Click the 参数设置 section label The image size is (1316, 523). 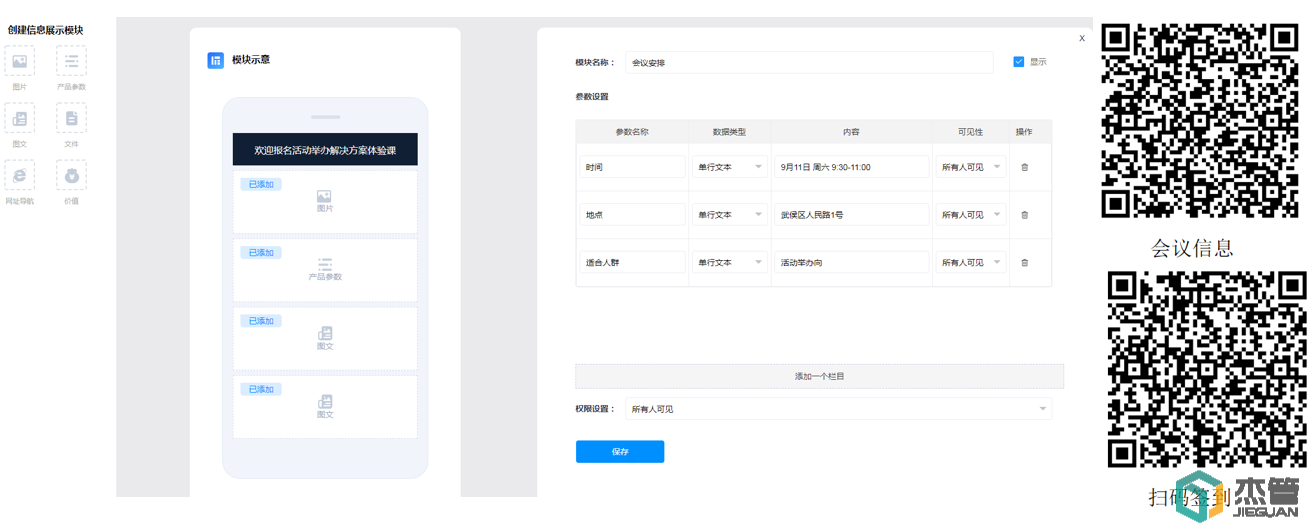click(592, 97)
